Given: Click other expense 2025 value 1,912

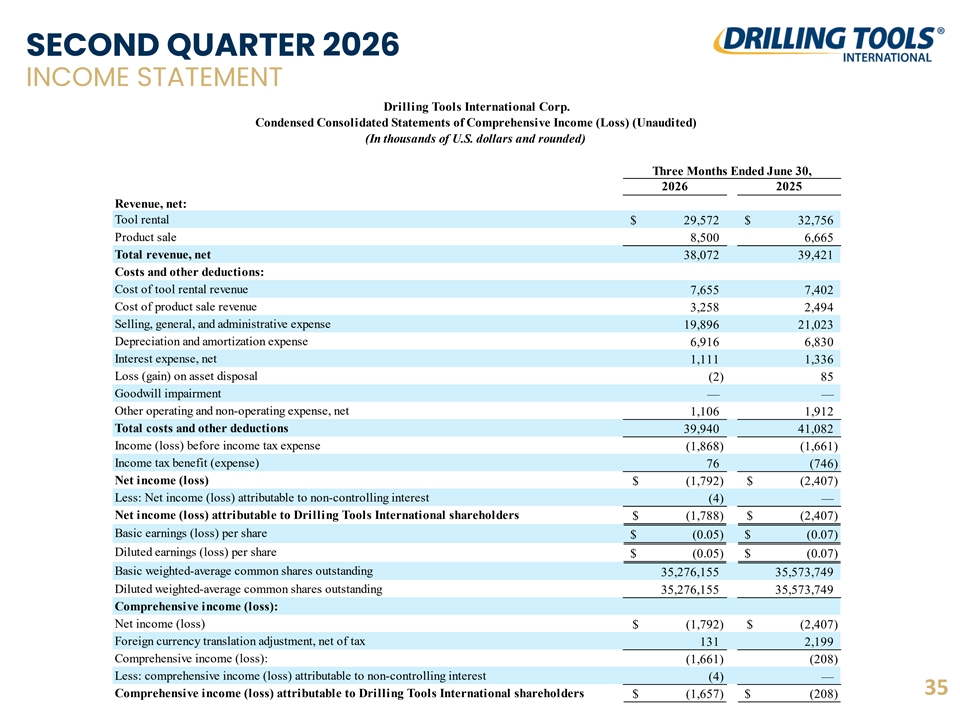Looking at the screenshot, I should pos(819,411).
